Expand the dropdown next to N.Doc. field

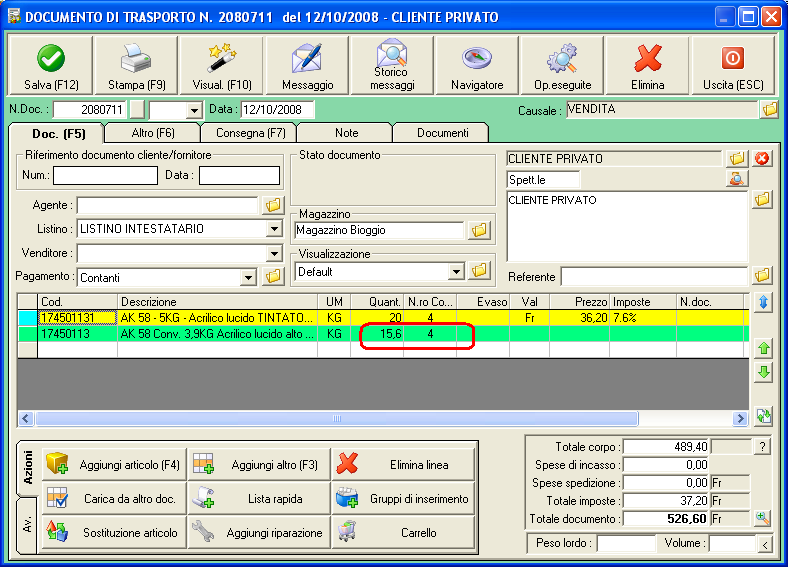click(193, 110)
